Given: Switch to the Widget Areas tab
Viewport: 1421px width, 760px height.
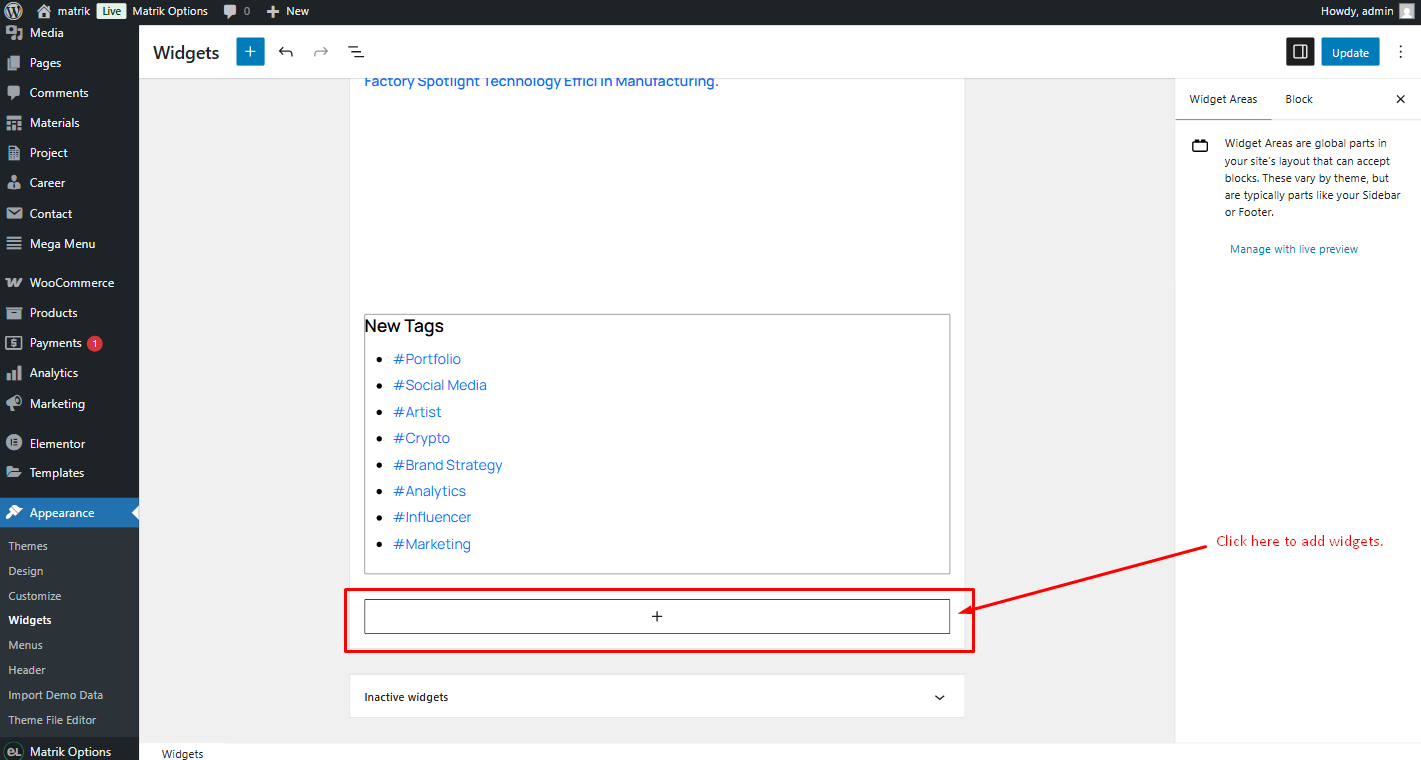Looking at the screenshot, I should pos(1223,99).
